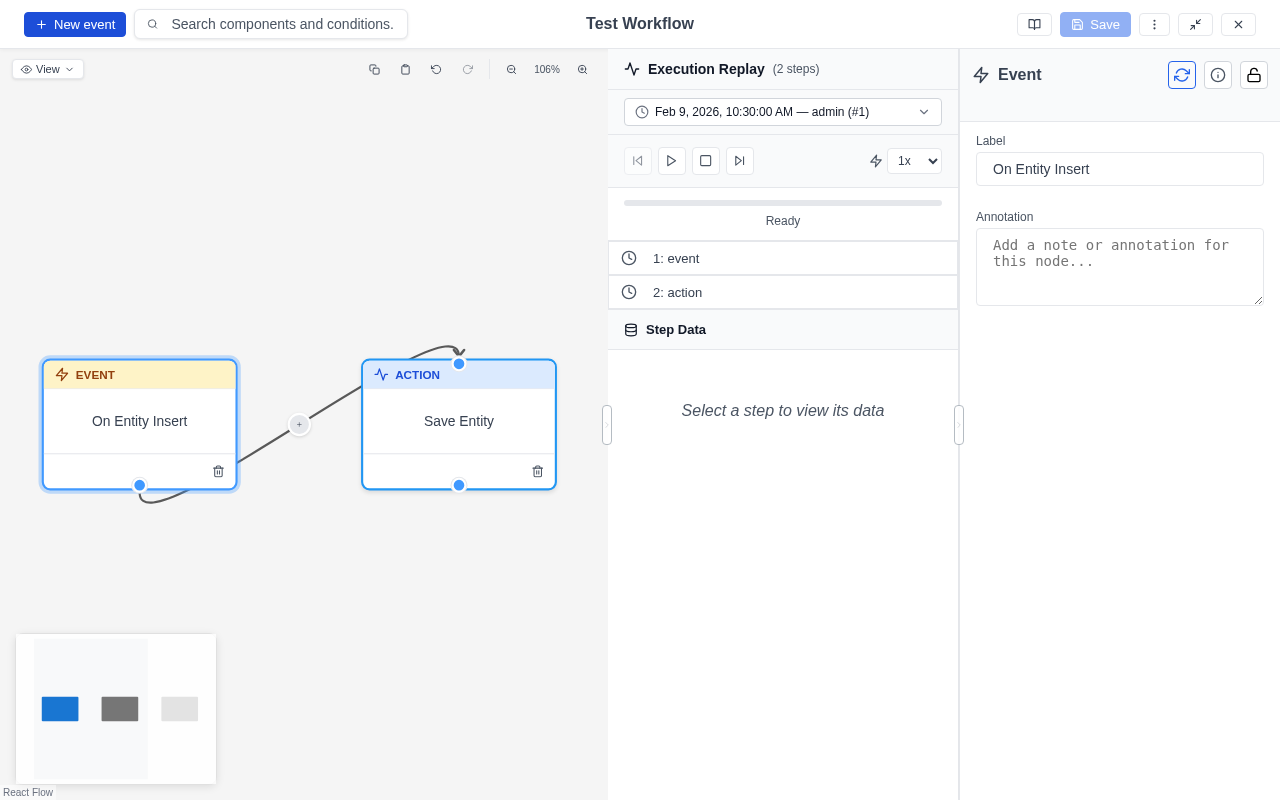The width and height of the screenshot is (1280, 800).
Task: Toggle the lock on the Event panel
Action: [x=1253, y=75]
